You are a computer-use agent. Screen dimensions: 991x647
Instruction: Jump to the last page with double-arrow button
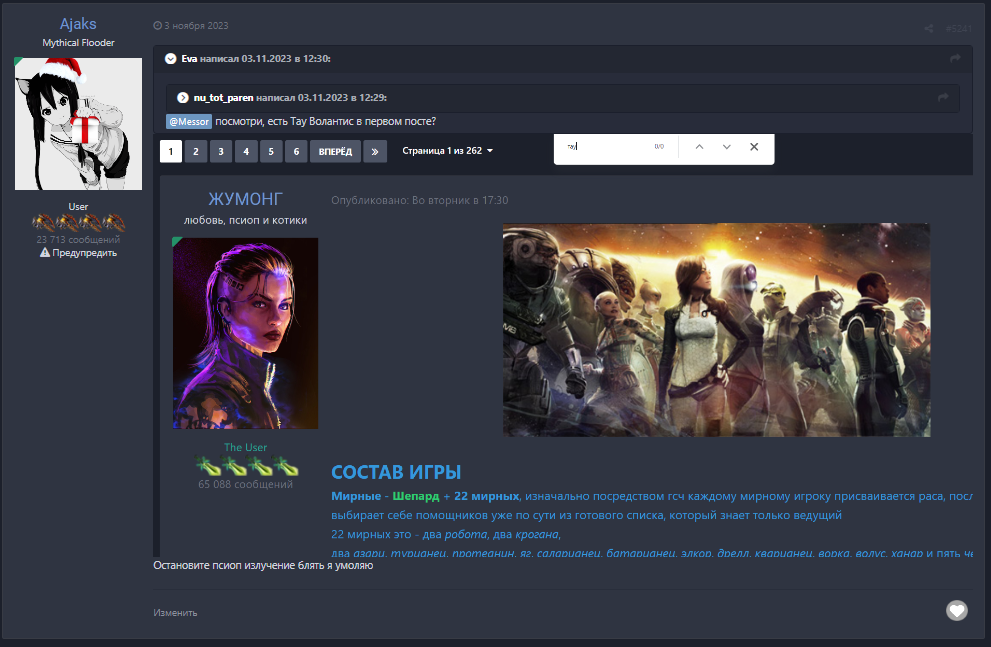point(375,151)
